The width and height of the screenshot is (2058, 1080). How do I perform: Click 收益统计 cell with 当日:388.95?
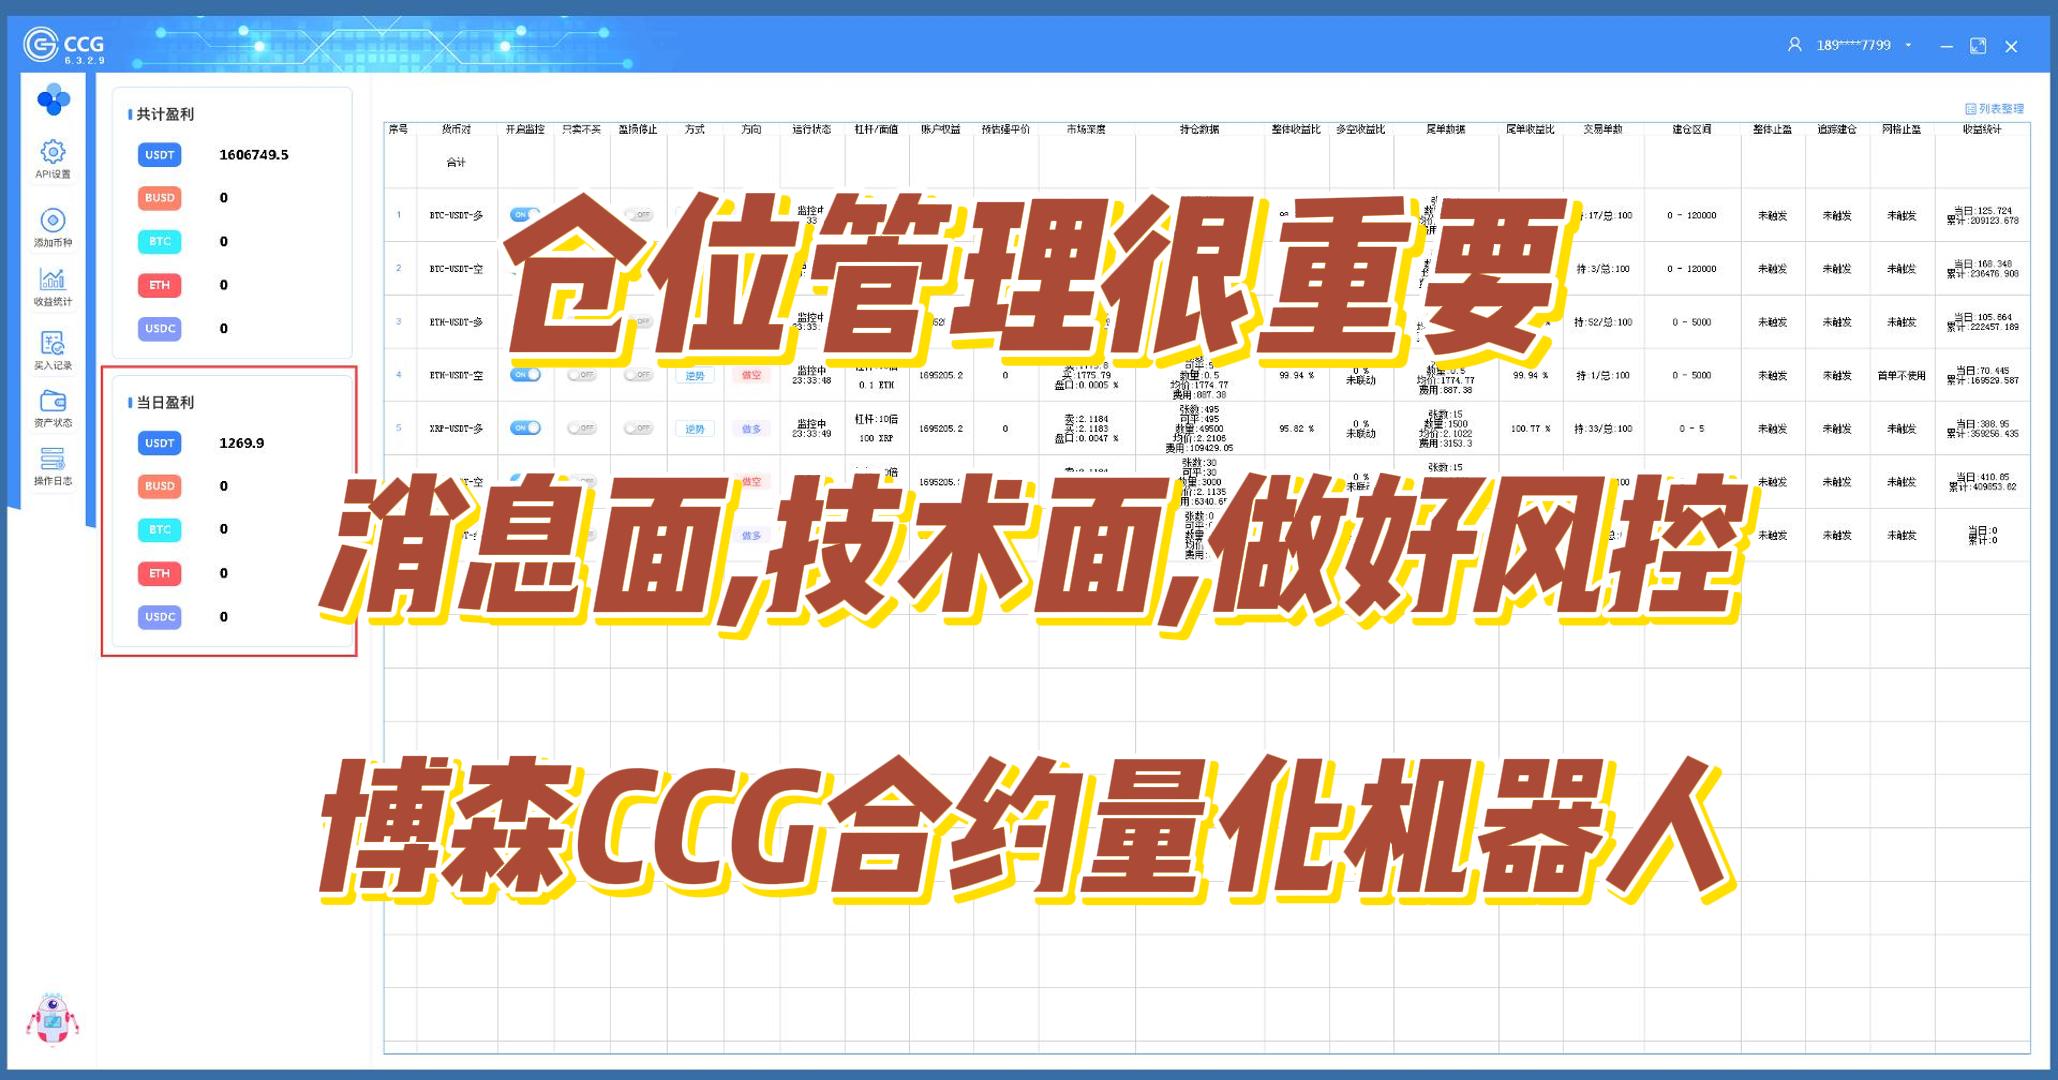1982,428
